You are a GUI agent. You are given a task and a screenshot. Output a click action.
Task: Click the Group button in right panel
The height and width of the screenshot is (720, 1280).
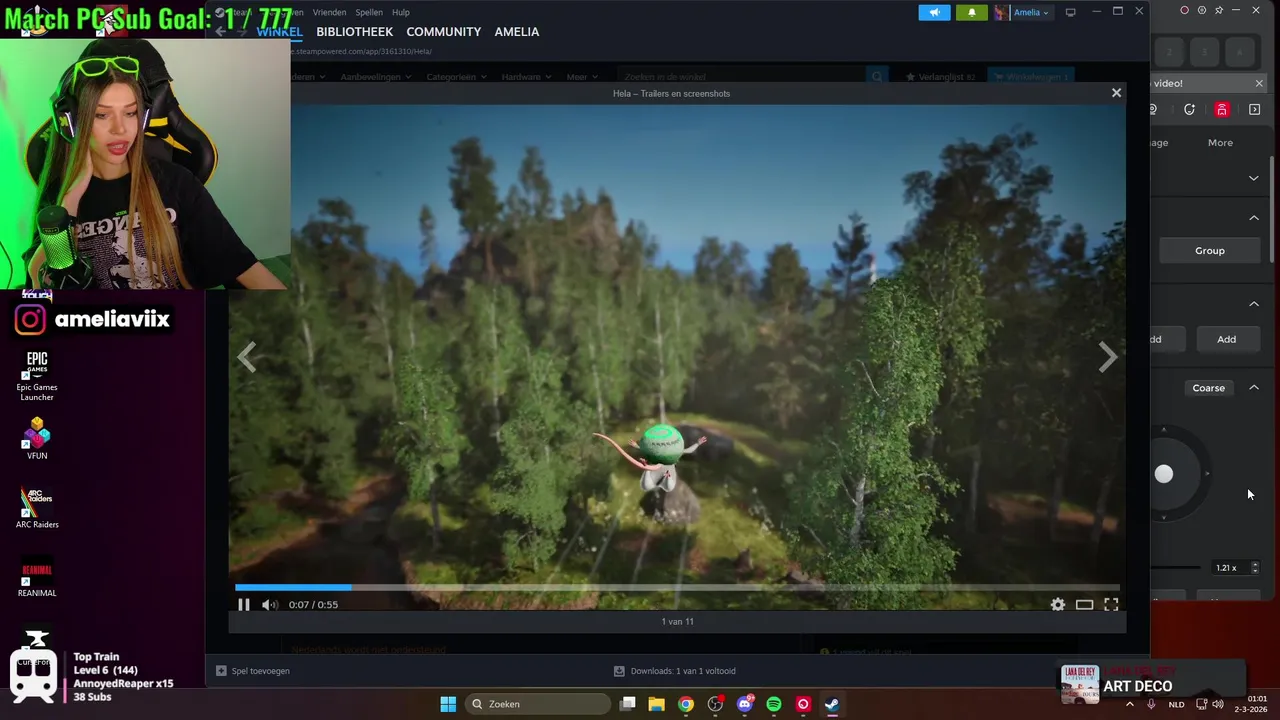[x=1209, y=250]
